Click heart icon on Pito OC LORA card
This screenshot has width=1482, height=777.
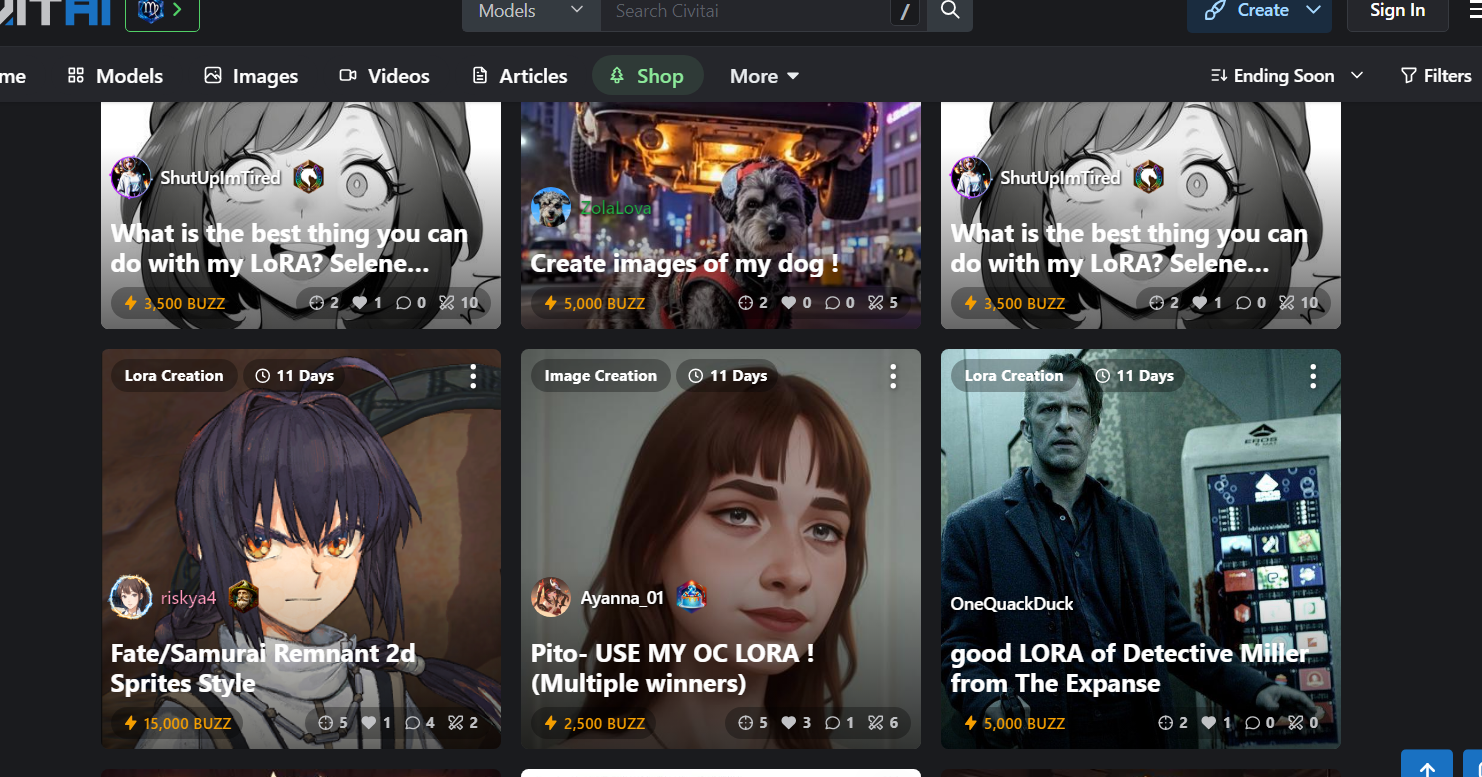pyautogui.click(x=789, y=723)
